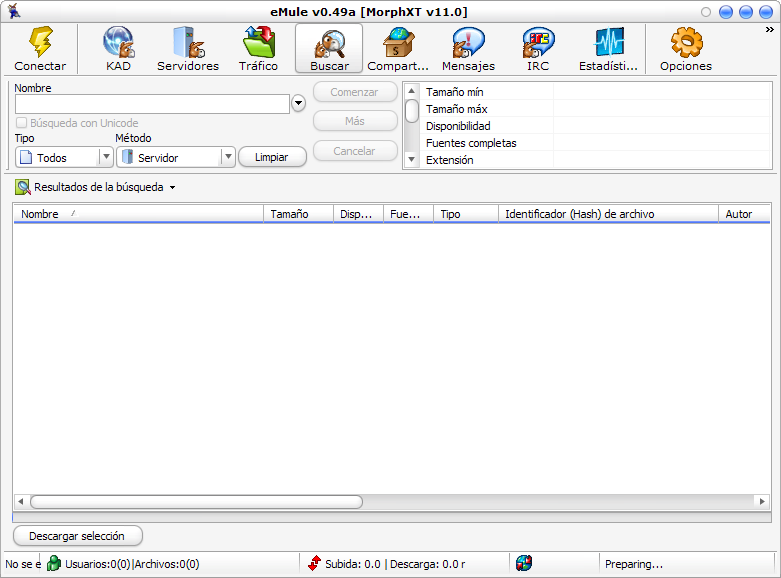This screenshot has height=578, width=781.
Task: Open the Compartidos shared files view
Action: tap(398, 43)
